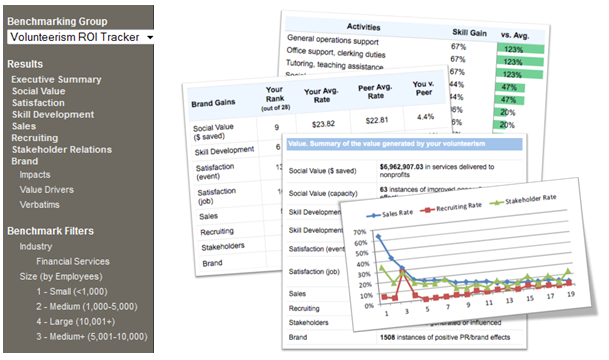The height and width of the screenshot is (360, 609).
Task: Navigate to Stakeholder Relations results
Action: click(x=62, y=150)
